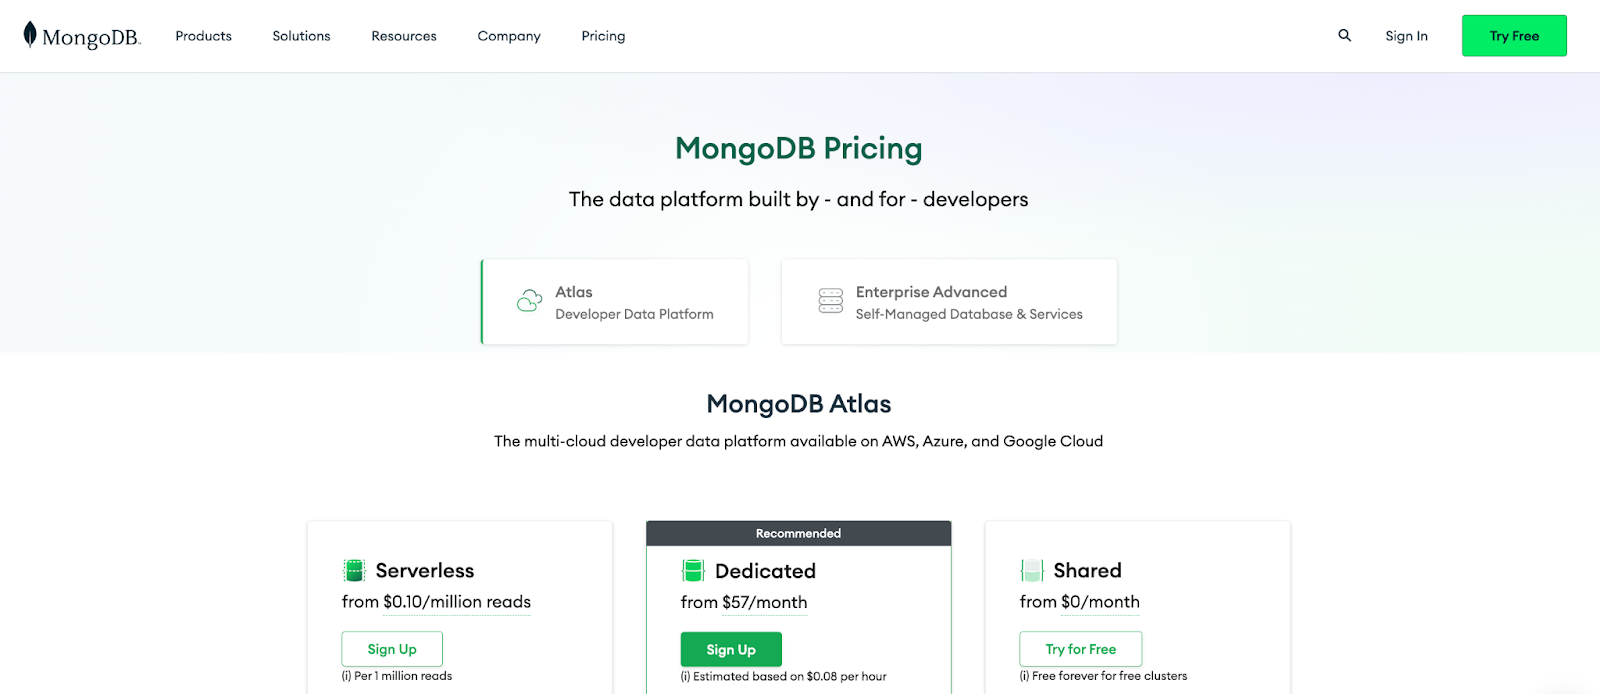Viewport: 1600px width, 694px height.
Task: Click the Enterprise Advanced server stack icon
Action: coord(830,301)
